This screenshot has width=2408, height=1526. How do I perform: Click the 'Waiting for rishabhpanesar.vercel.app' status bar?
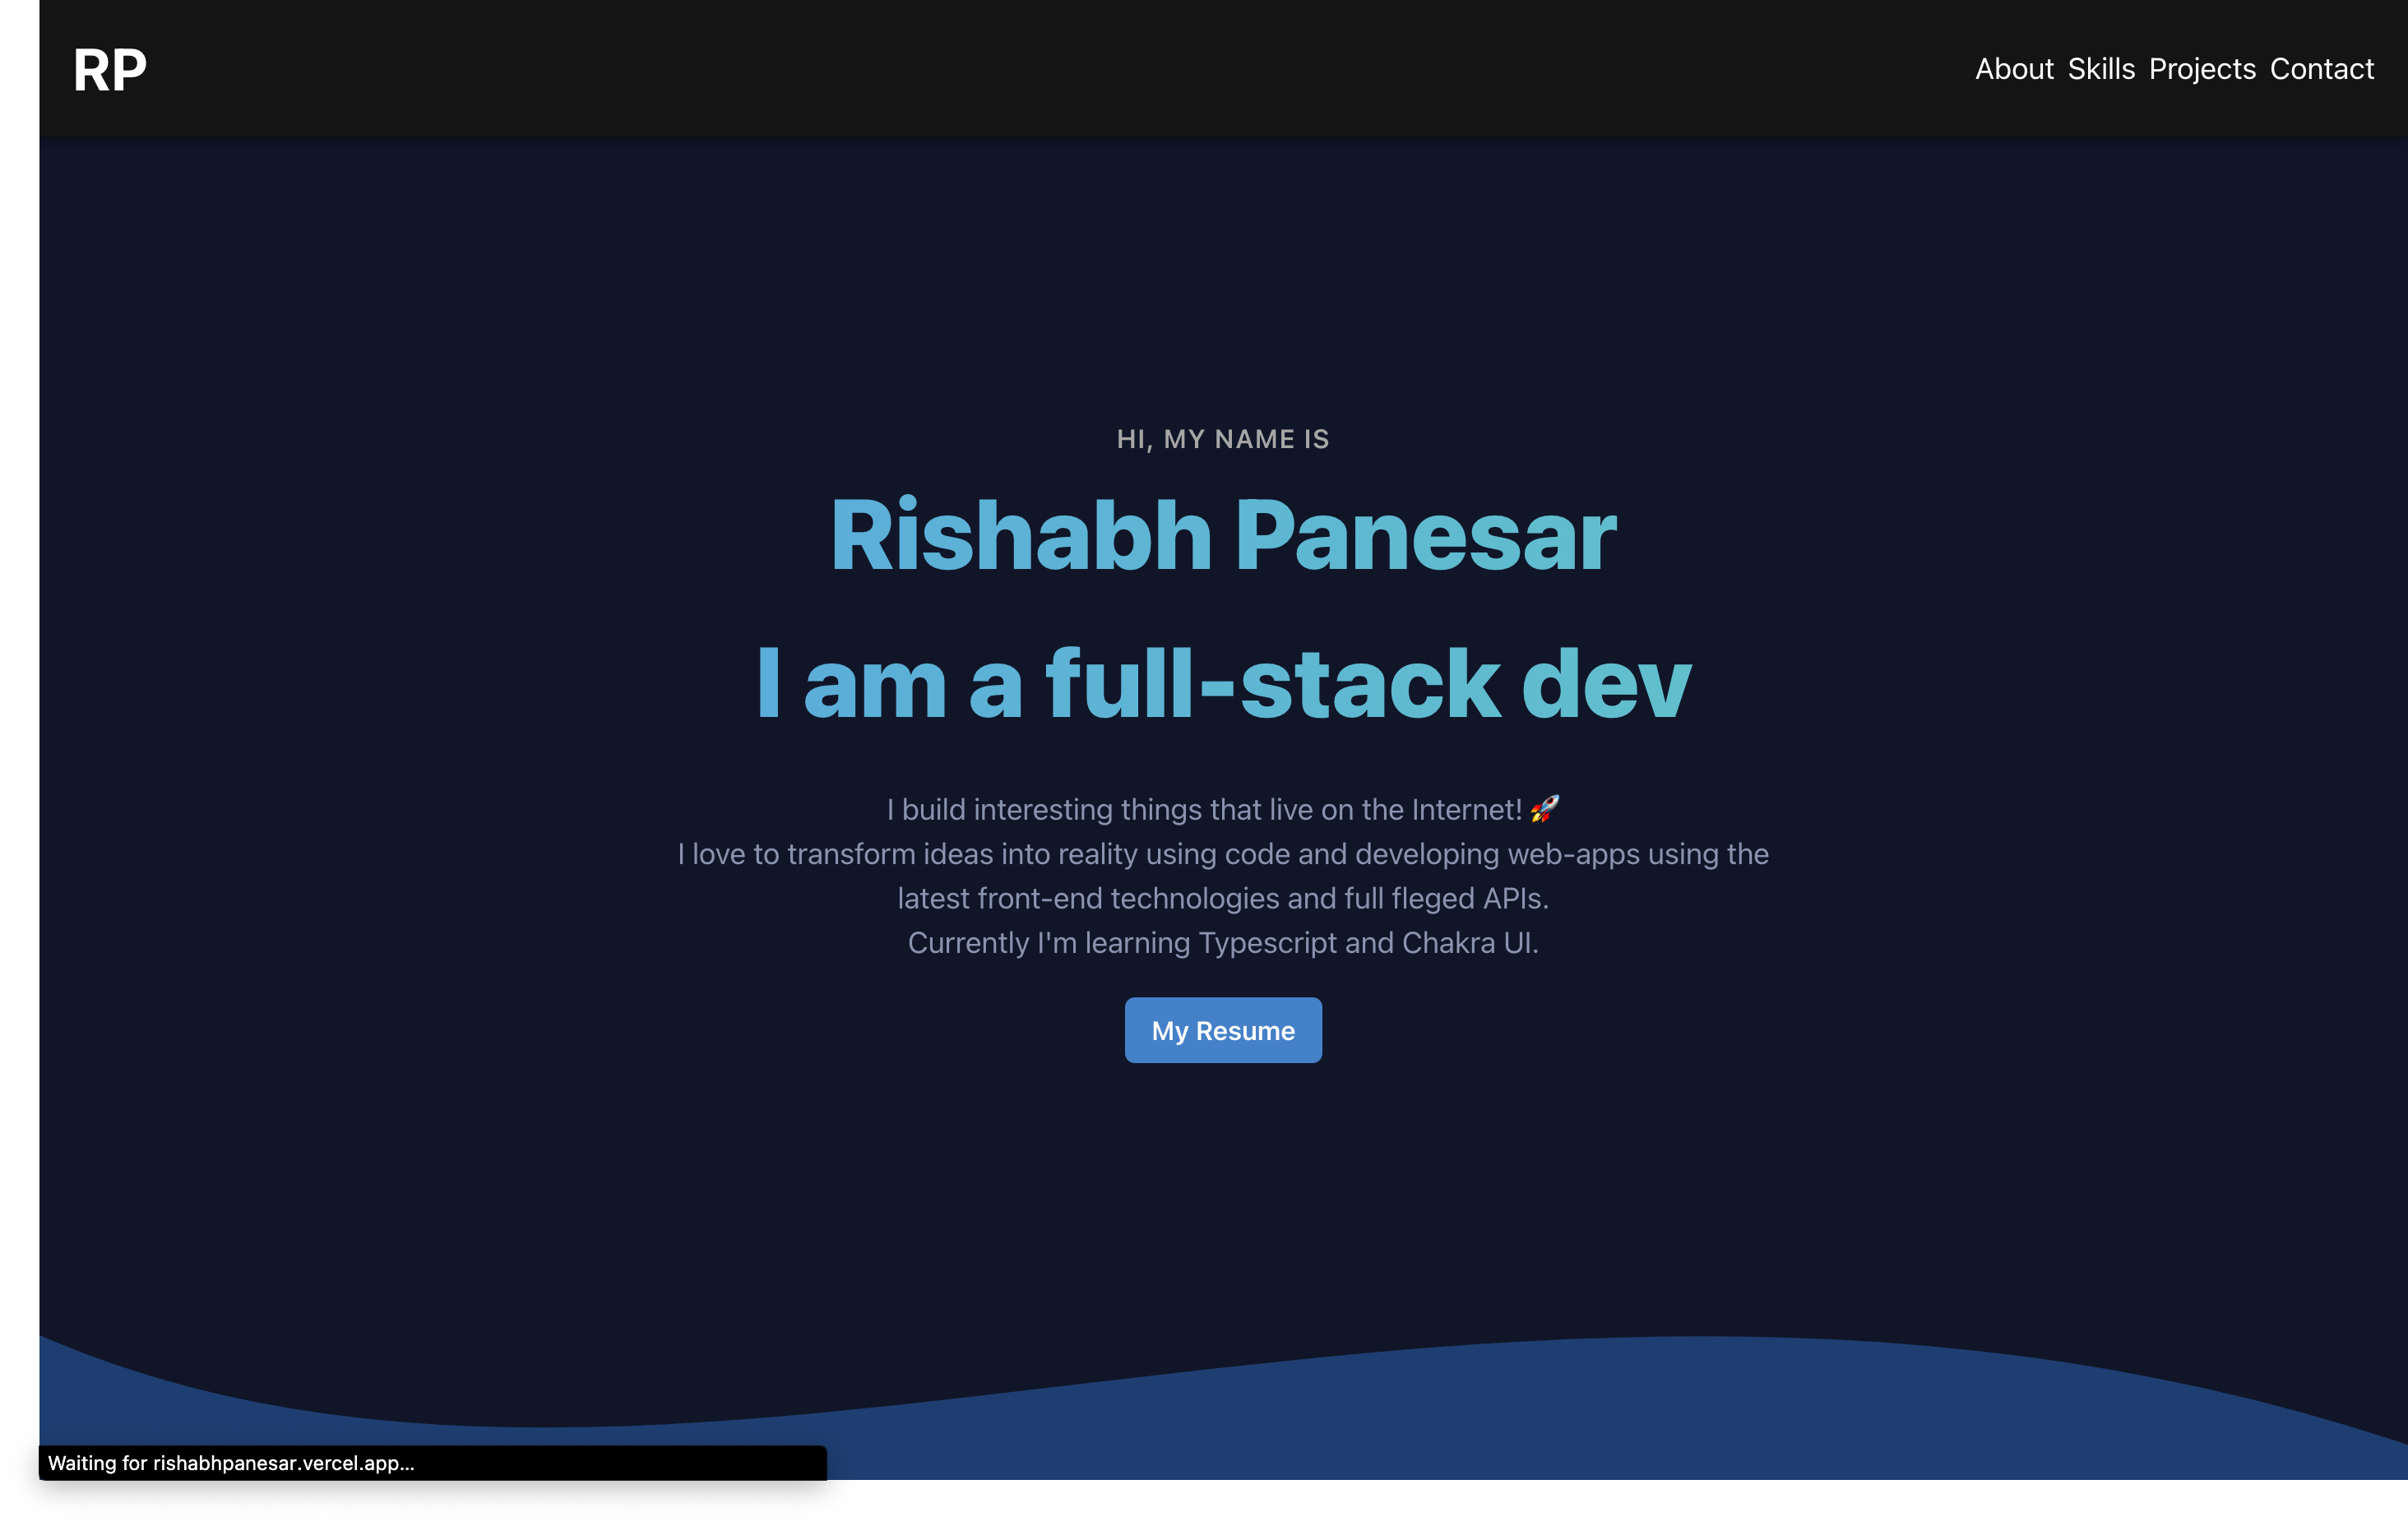click(x=231, y=1463)
